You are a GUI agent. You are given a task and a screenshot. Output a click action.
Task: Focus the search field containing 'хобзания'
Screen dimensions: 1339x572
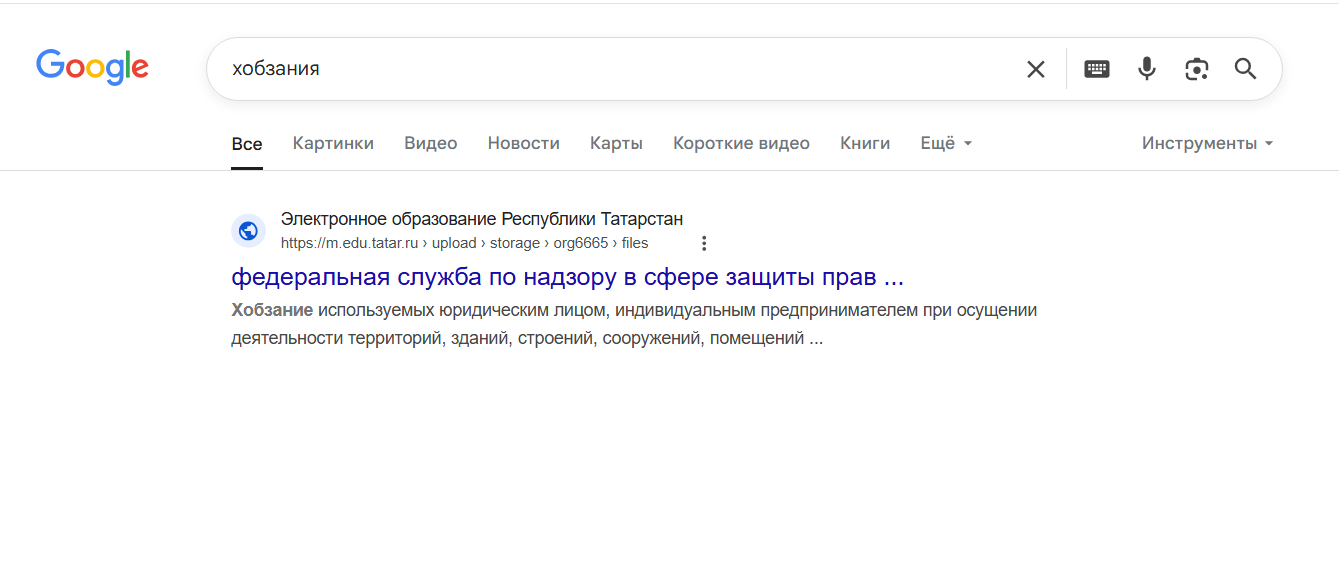coord(600,69)
